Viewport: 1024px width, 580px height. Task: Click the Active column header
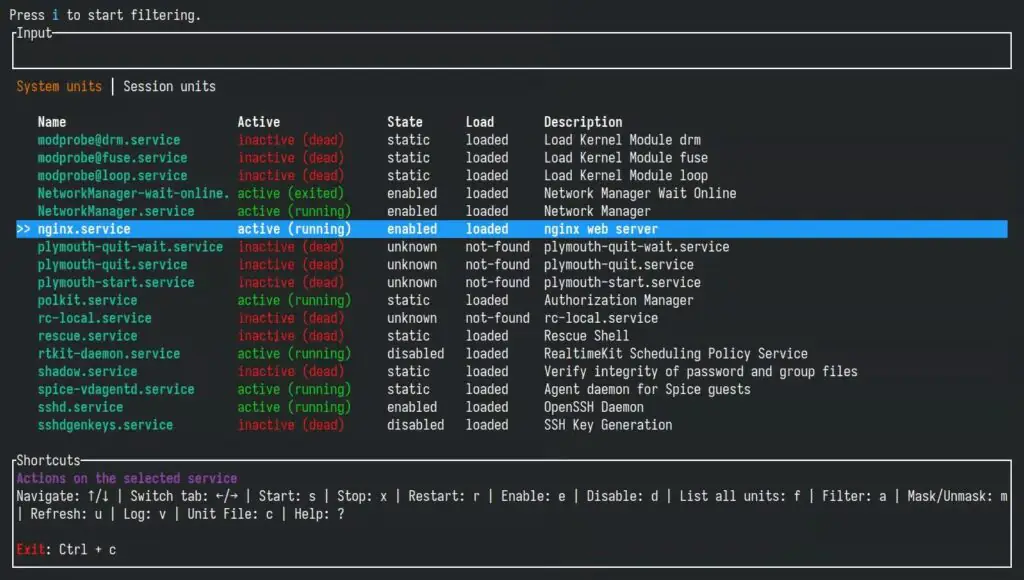[x=258, y=122]
